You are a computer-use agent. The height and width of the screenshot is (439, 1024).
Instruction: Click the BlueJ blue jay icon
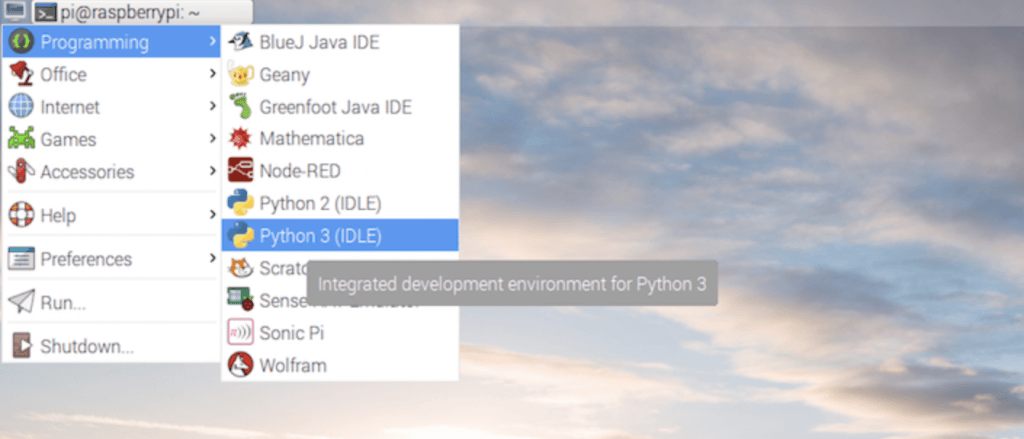[240, 42]
